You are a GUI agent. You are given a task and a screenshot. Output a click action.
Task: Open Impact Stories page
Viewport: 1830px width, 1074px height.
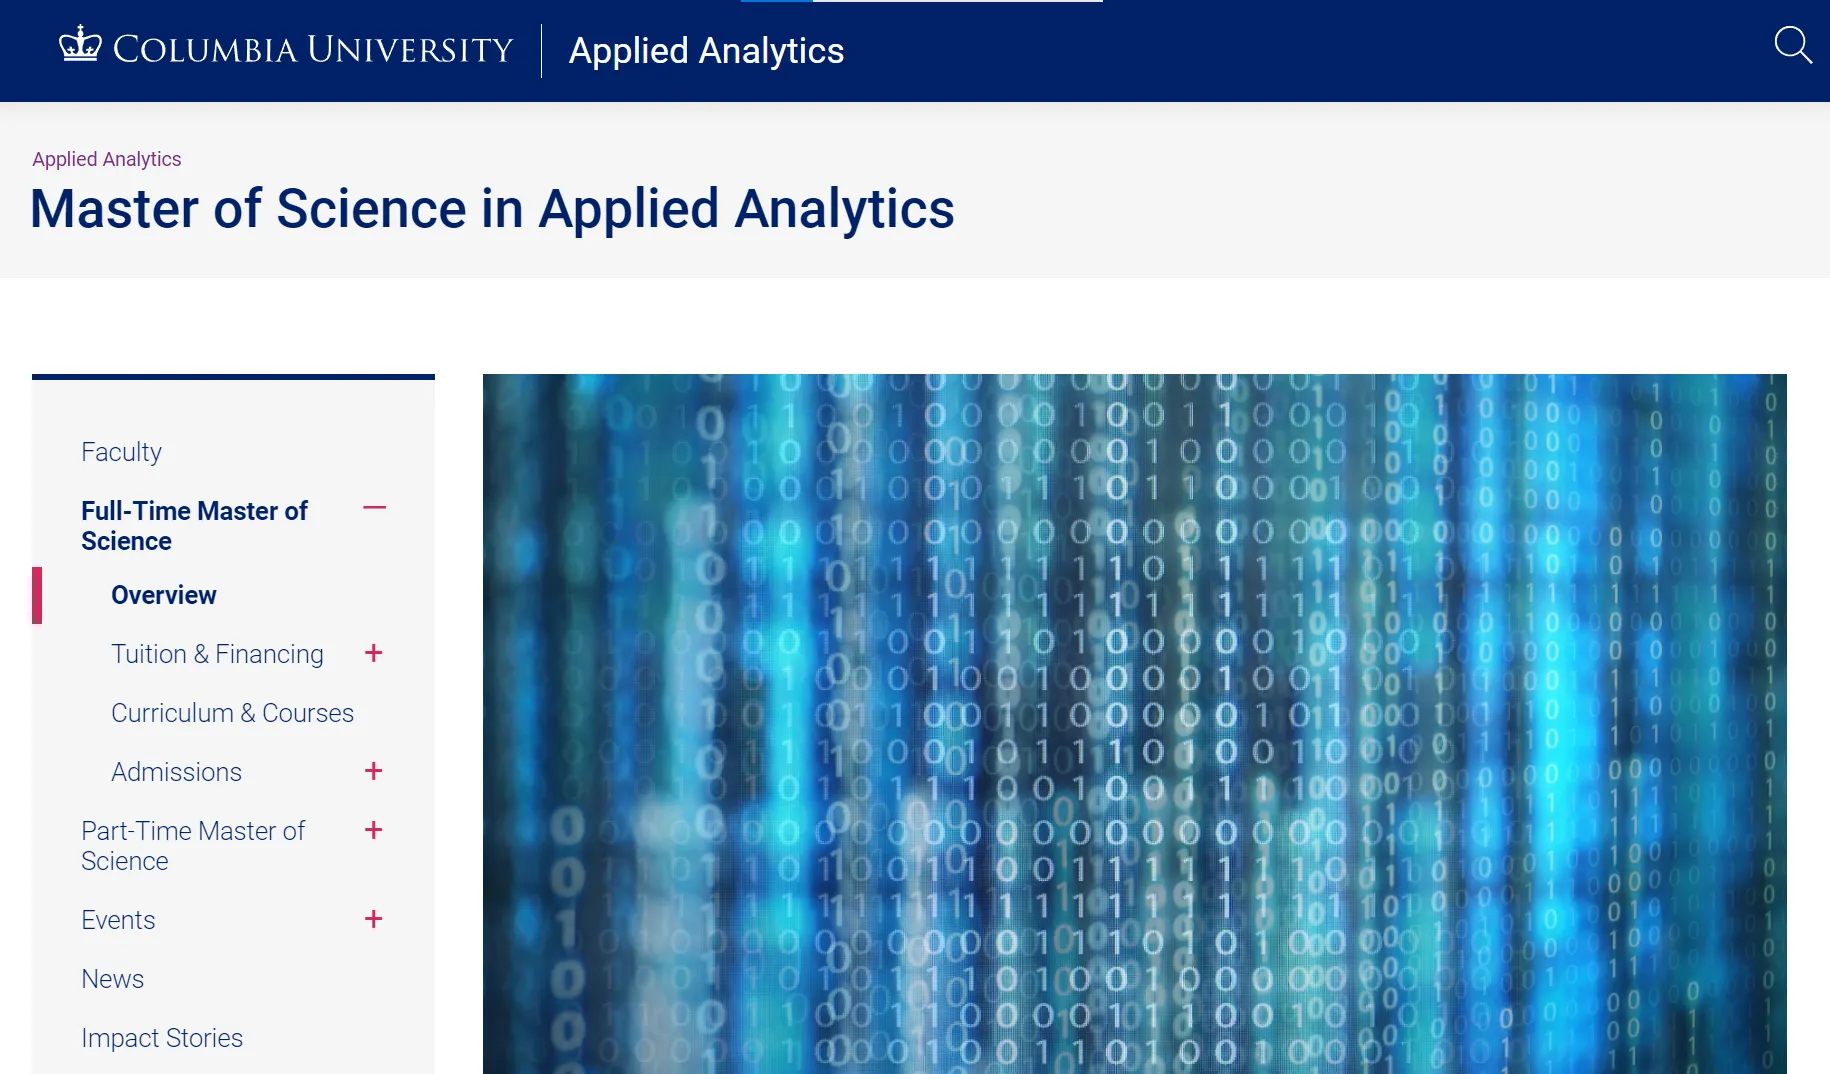[162, 1038]
